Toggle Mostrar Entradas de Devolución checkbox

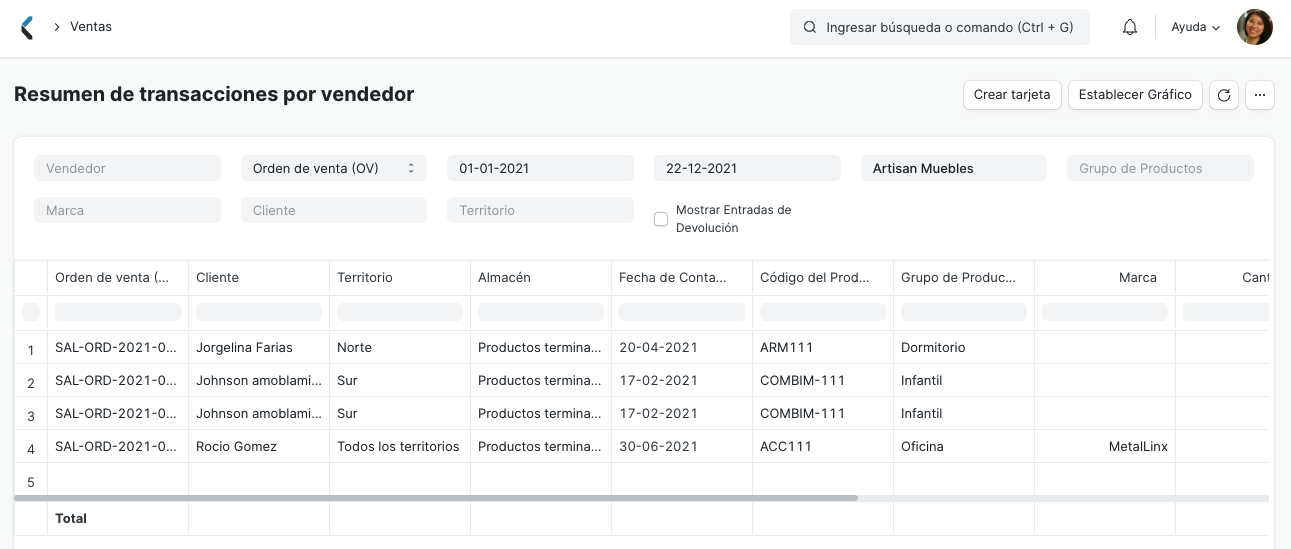661,219
